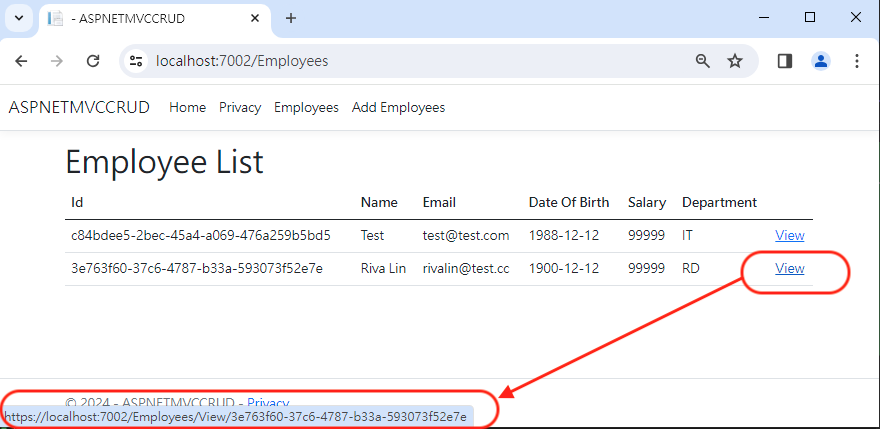Click the address bar URL field
Image resolution: width=880 pixels, height=429 pixels.
tap(400, 61)
